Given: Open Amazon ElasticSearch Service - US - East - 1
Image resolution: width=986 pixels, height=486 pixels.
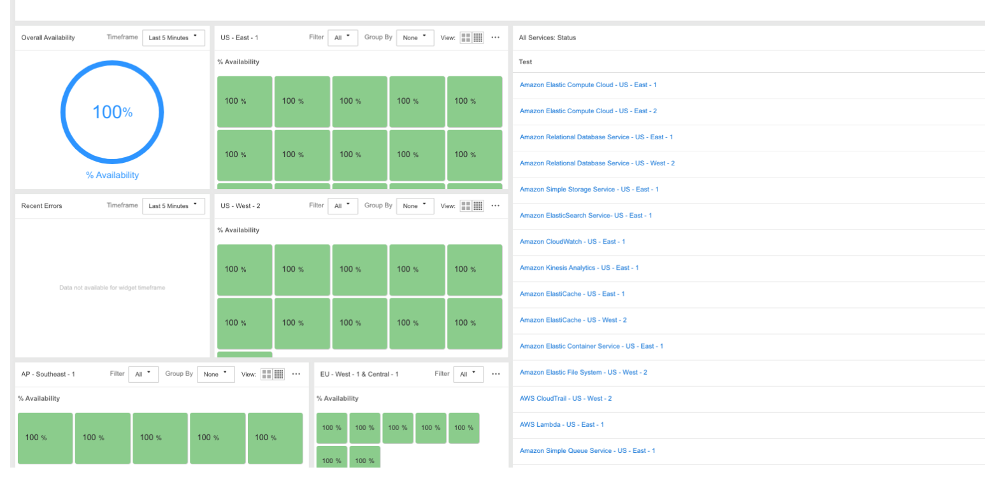Looking at the screenshot, I should click(x=585, y=216).
